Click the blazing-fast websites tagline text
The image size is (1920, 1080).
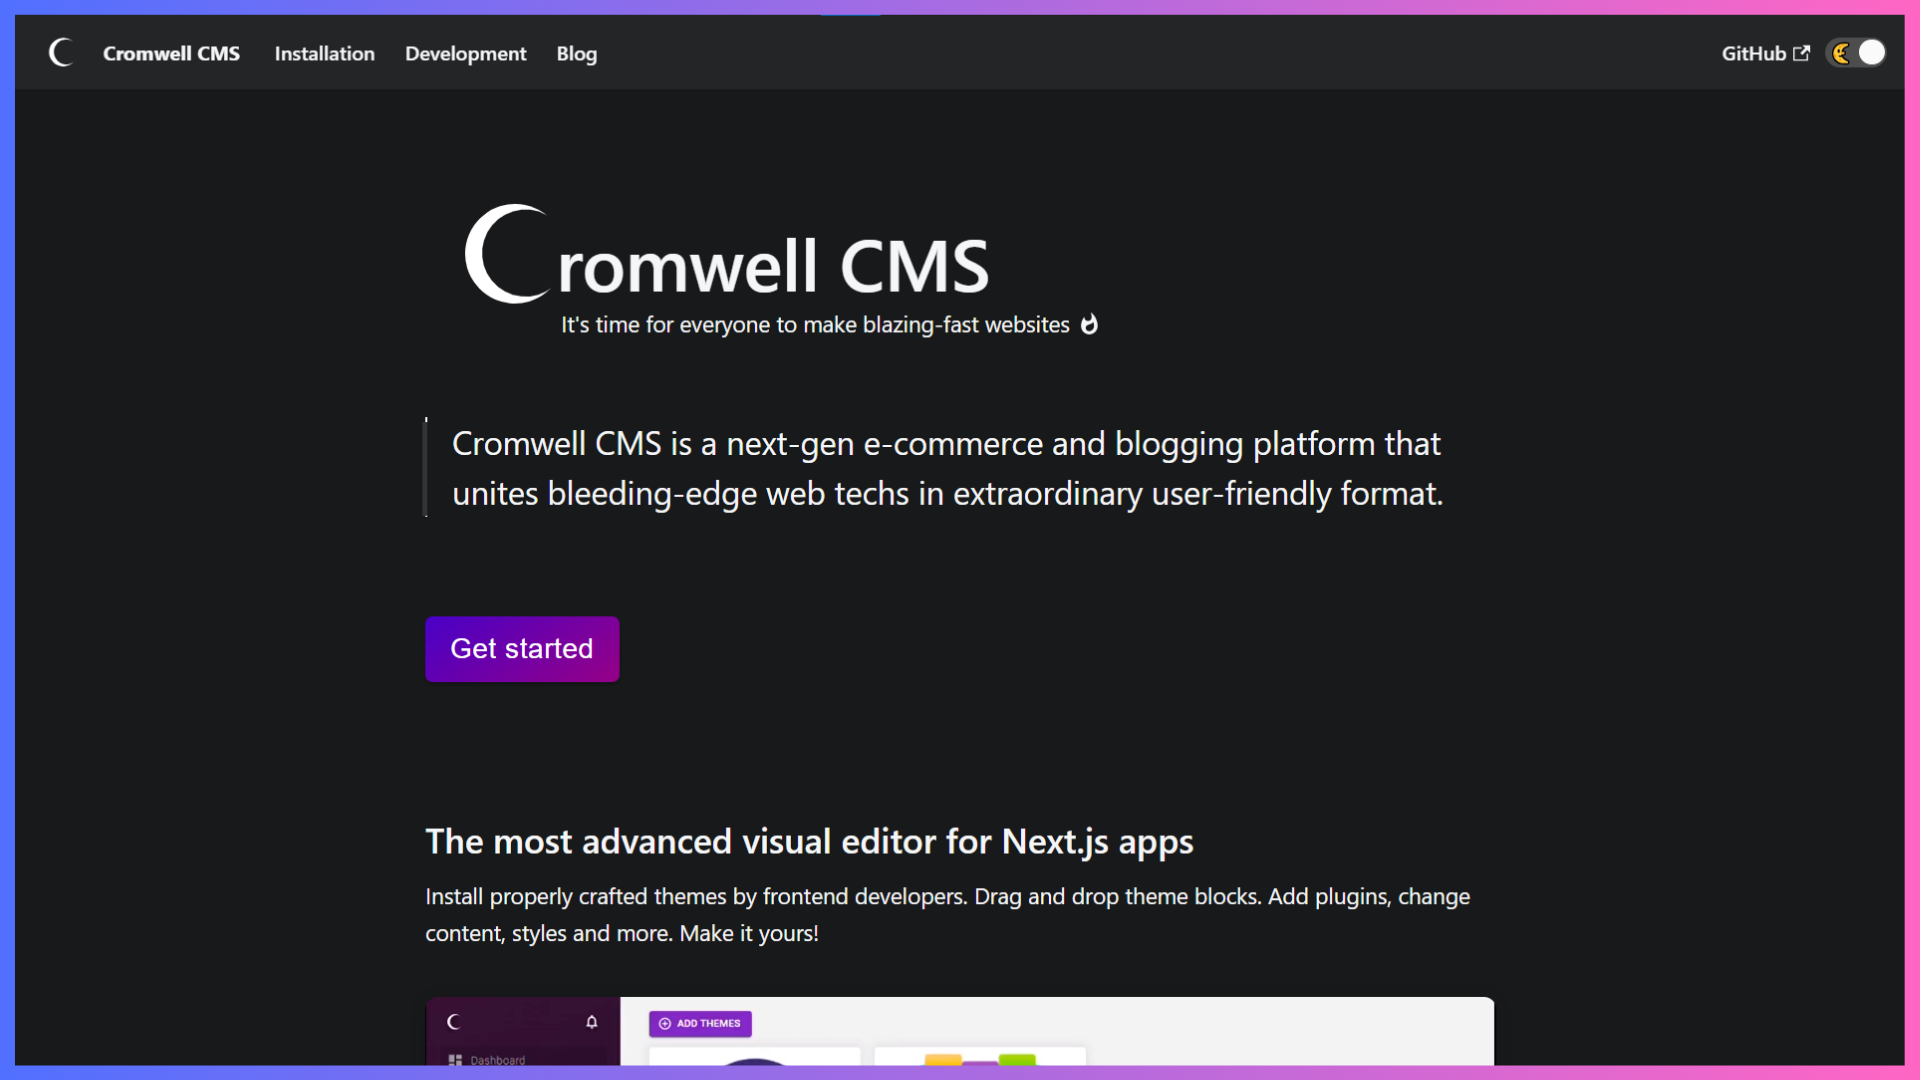pos(815,325)
